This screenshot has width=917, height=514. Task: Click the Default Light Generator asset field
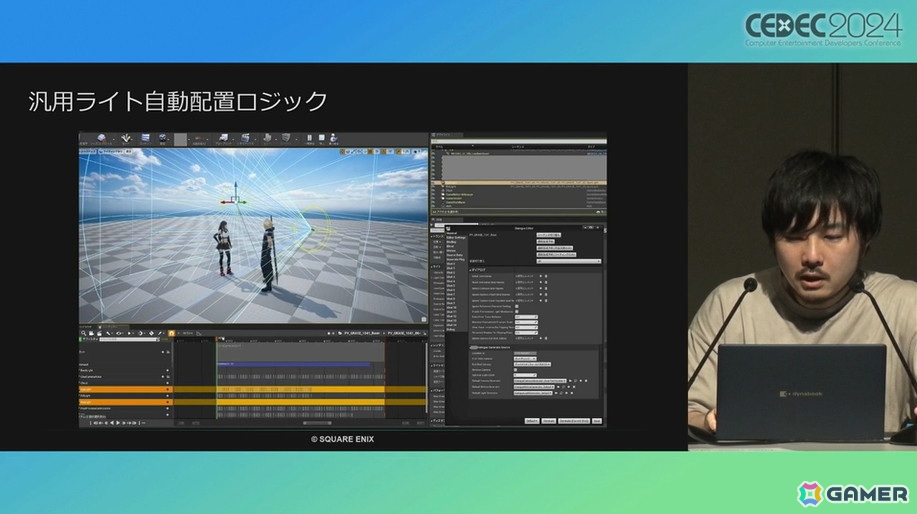pos(533,393)
